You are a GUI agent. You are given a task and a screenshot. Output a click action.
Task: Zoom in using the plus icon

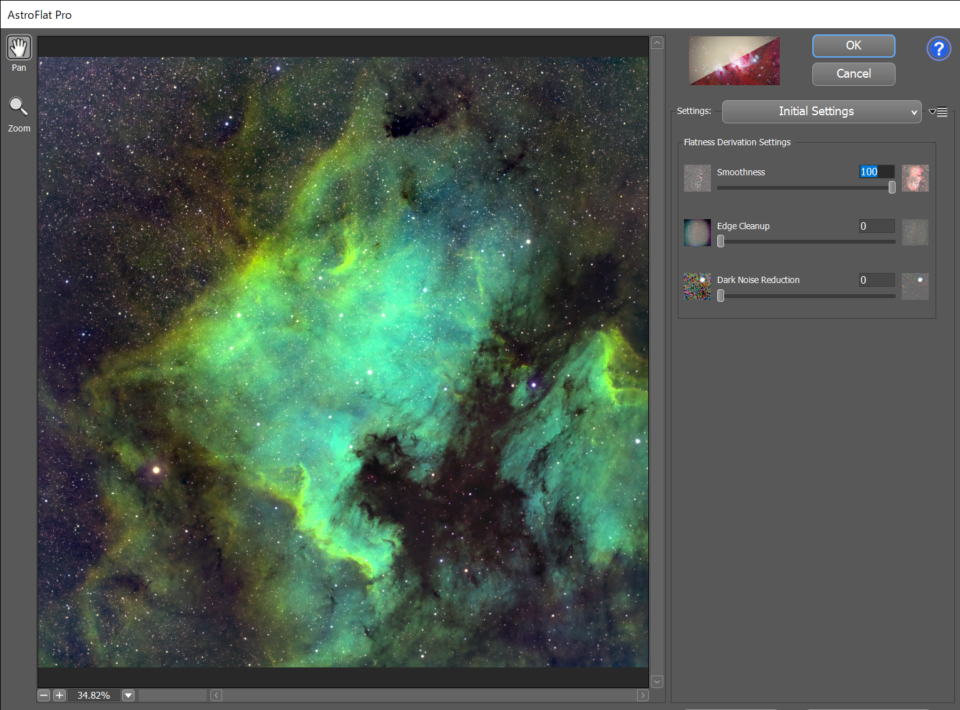(x=58, y=694)
